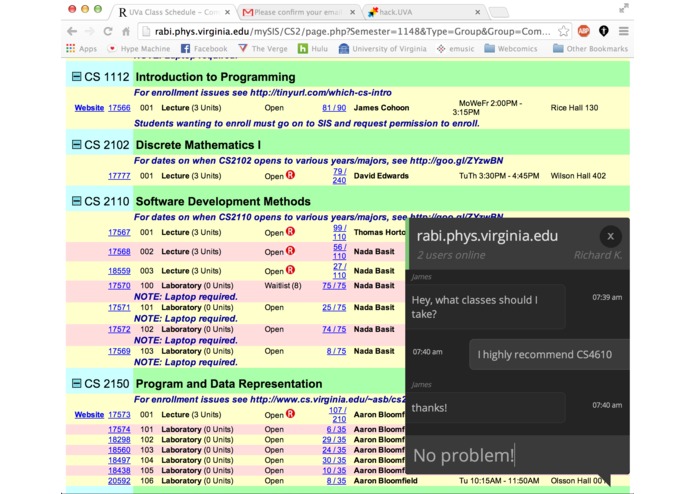695x494 pixels.
Task: Open class number 17570 laboratory link
Action: 119,286
